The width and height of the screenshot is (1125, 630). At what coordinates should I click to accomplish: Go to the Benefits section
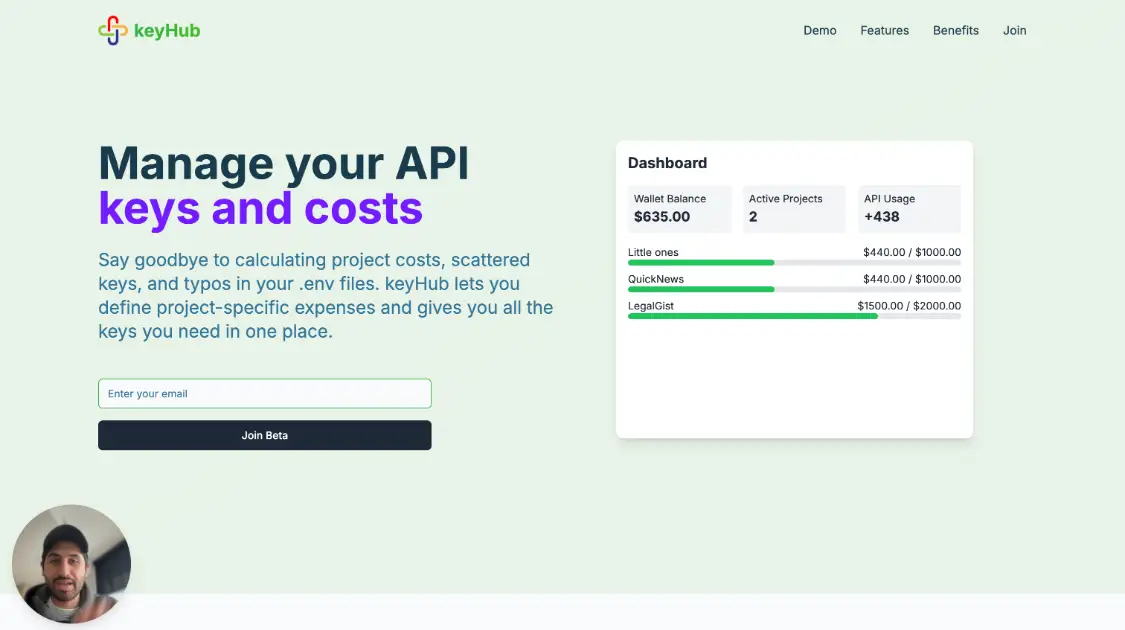pos(955,30)
